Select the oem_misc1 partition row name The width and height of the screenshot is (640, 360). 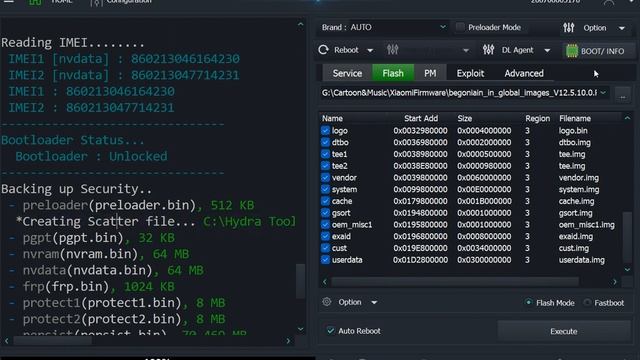pyautogui.click(x=352, y=225)
